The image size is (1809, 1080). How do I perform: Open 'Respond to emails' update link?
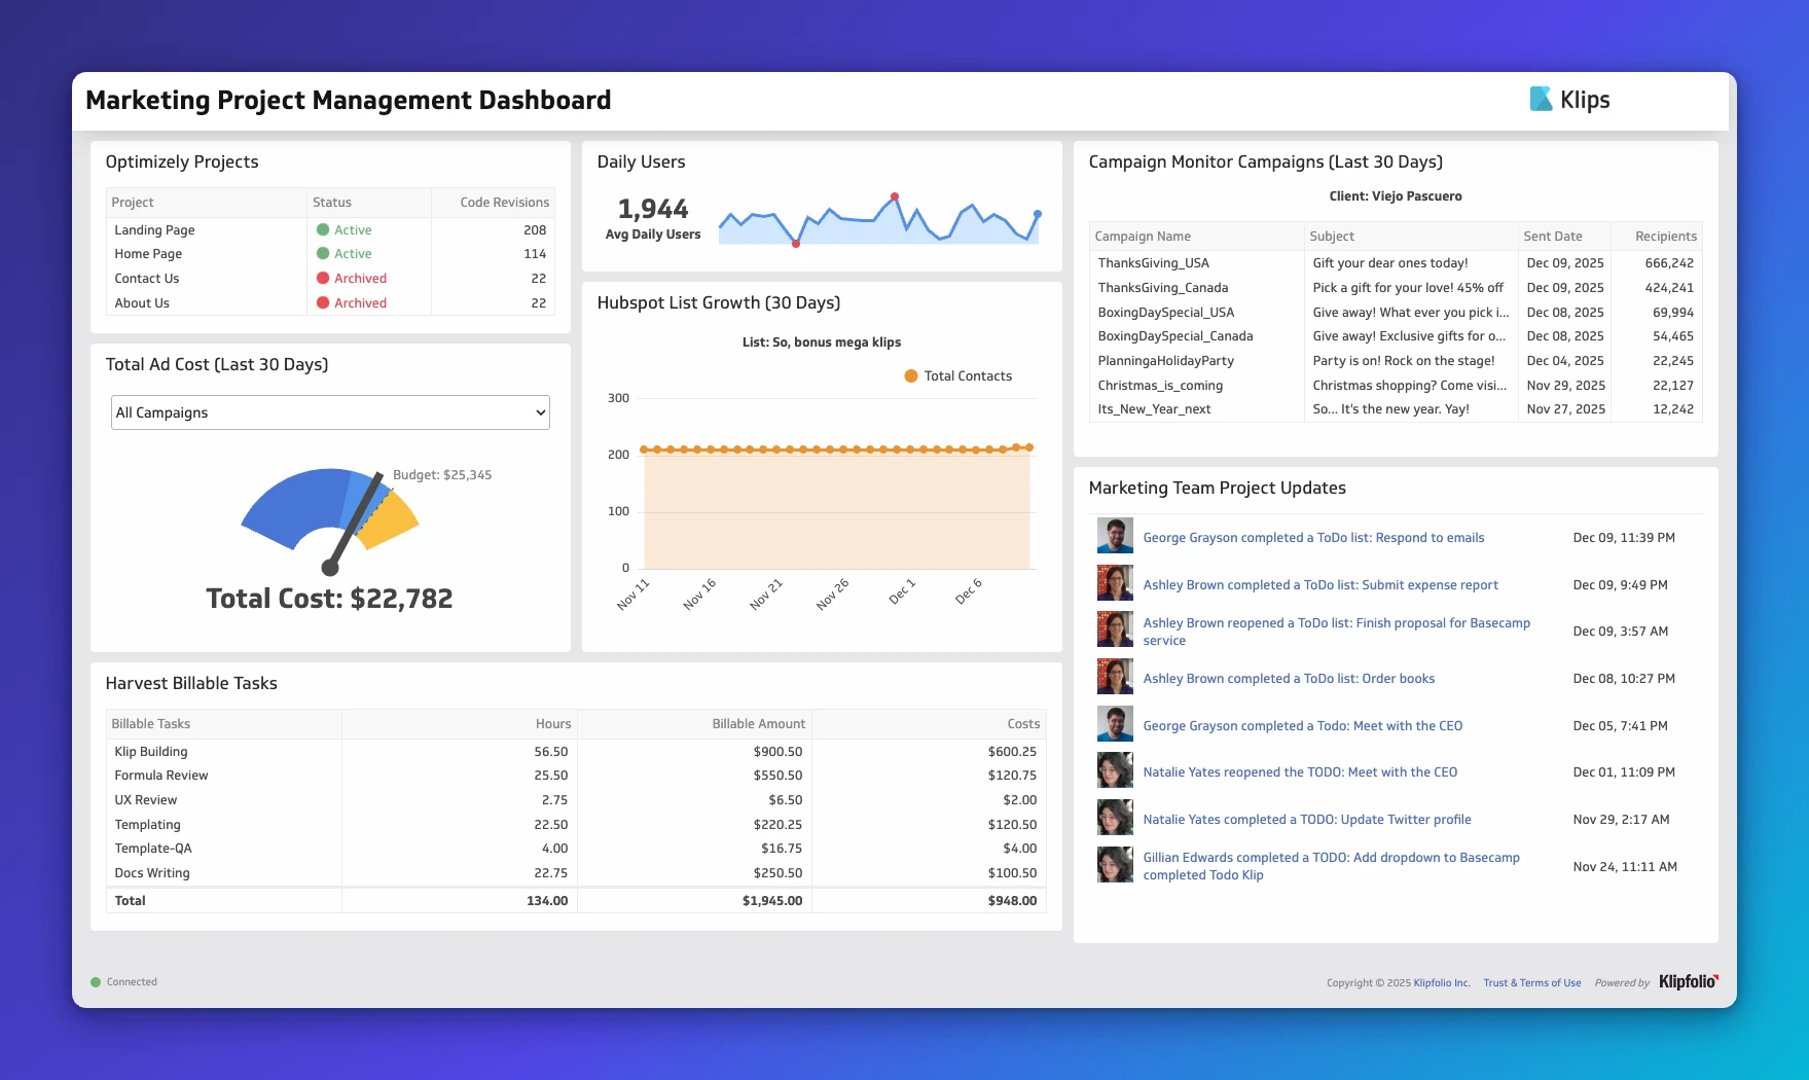tap(1313, 538)
